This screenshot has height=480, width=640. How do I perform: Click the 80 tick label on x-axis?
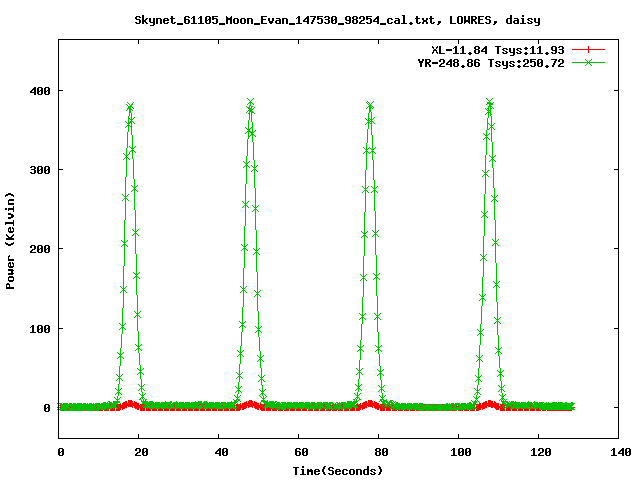379,452
